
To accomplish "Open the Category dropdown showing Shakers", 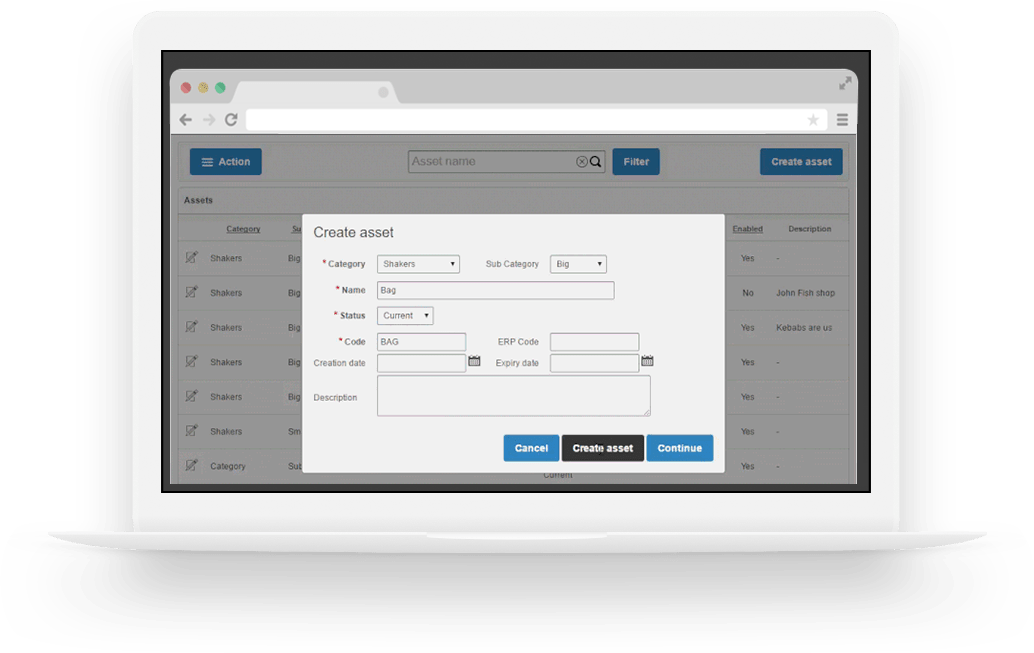I will click(x=418, y=264).
